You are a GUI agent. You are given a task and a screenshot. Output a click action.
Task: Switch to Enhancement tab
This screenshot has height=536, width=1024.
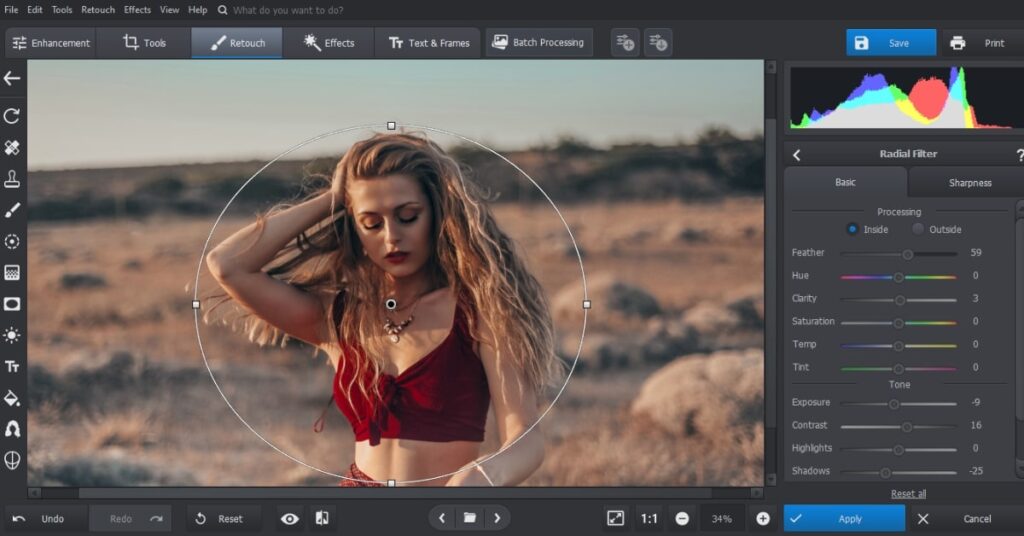(x=51, y=43)
